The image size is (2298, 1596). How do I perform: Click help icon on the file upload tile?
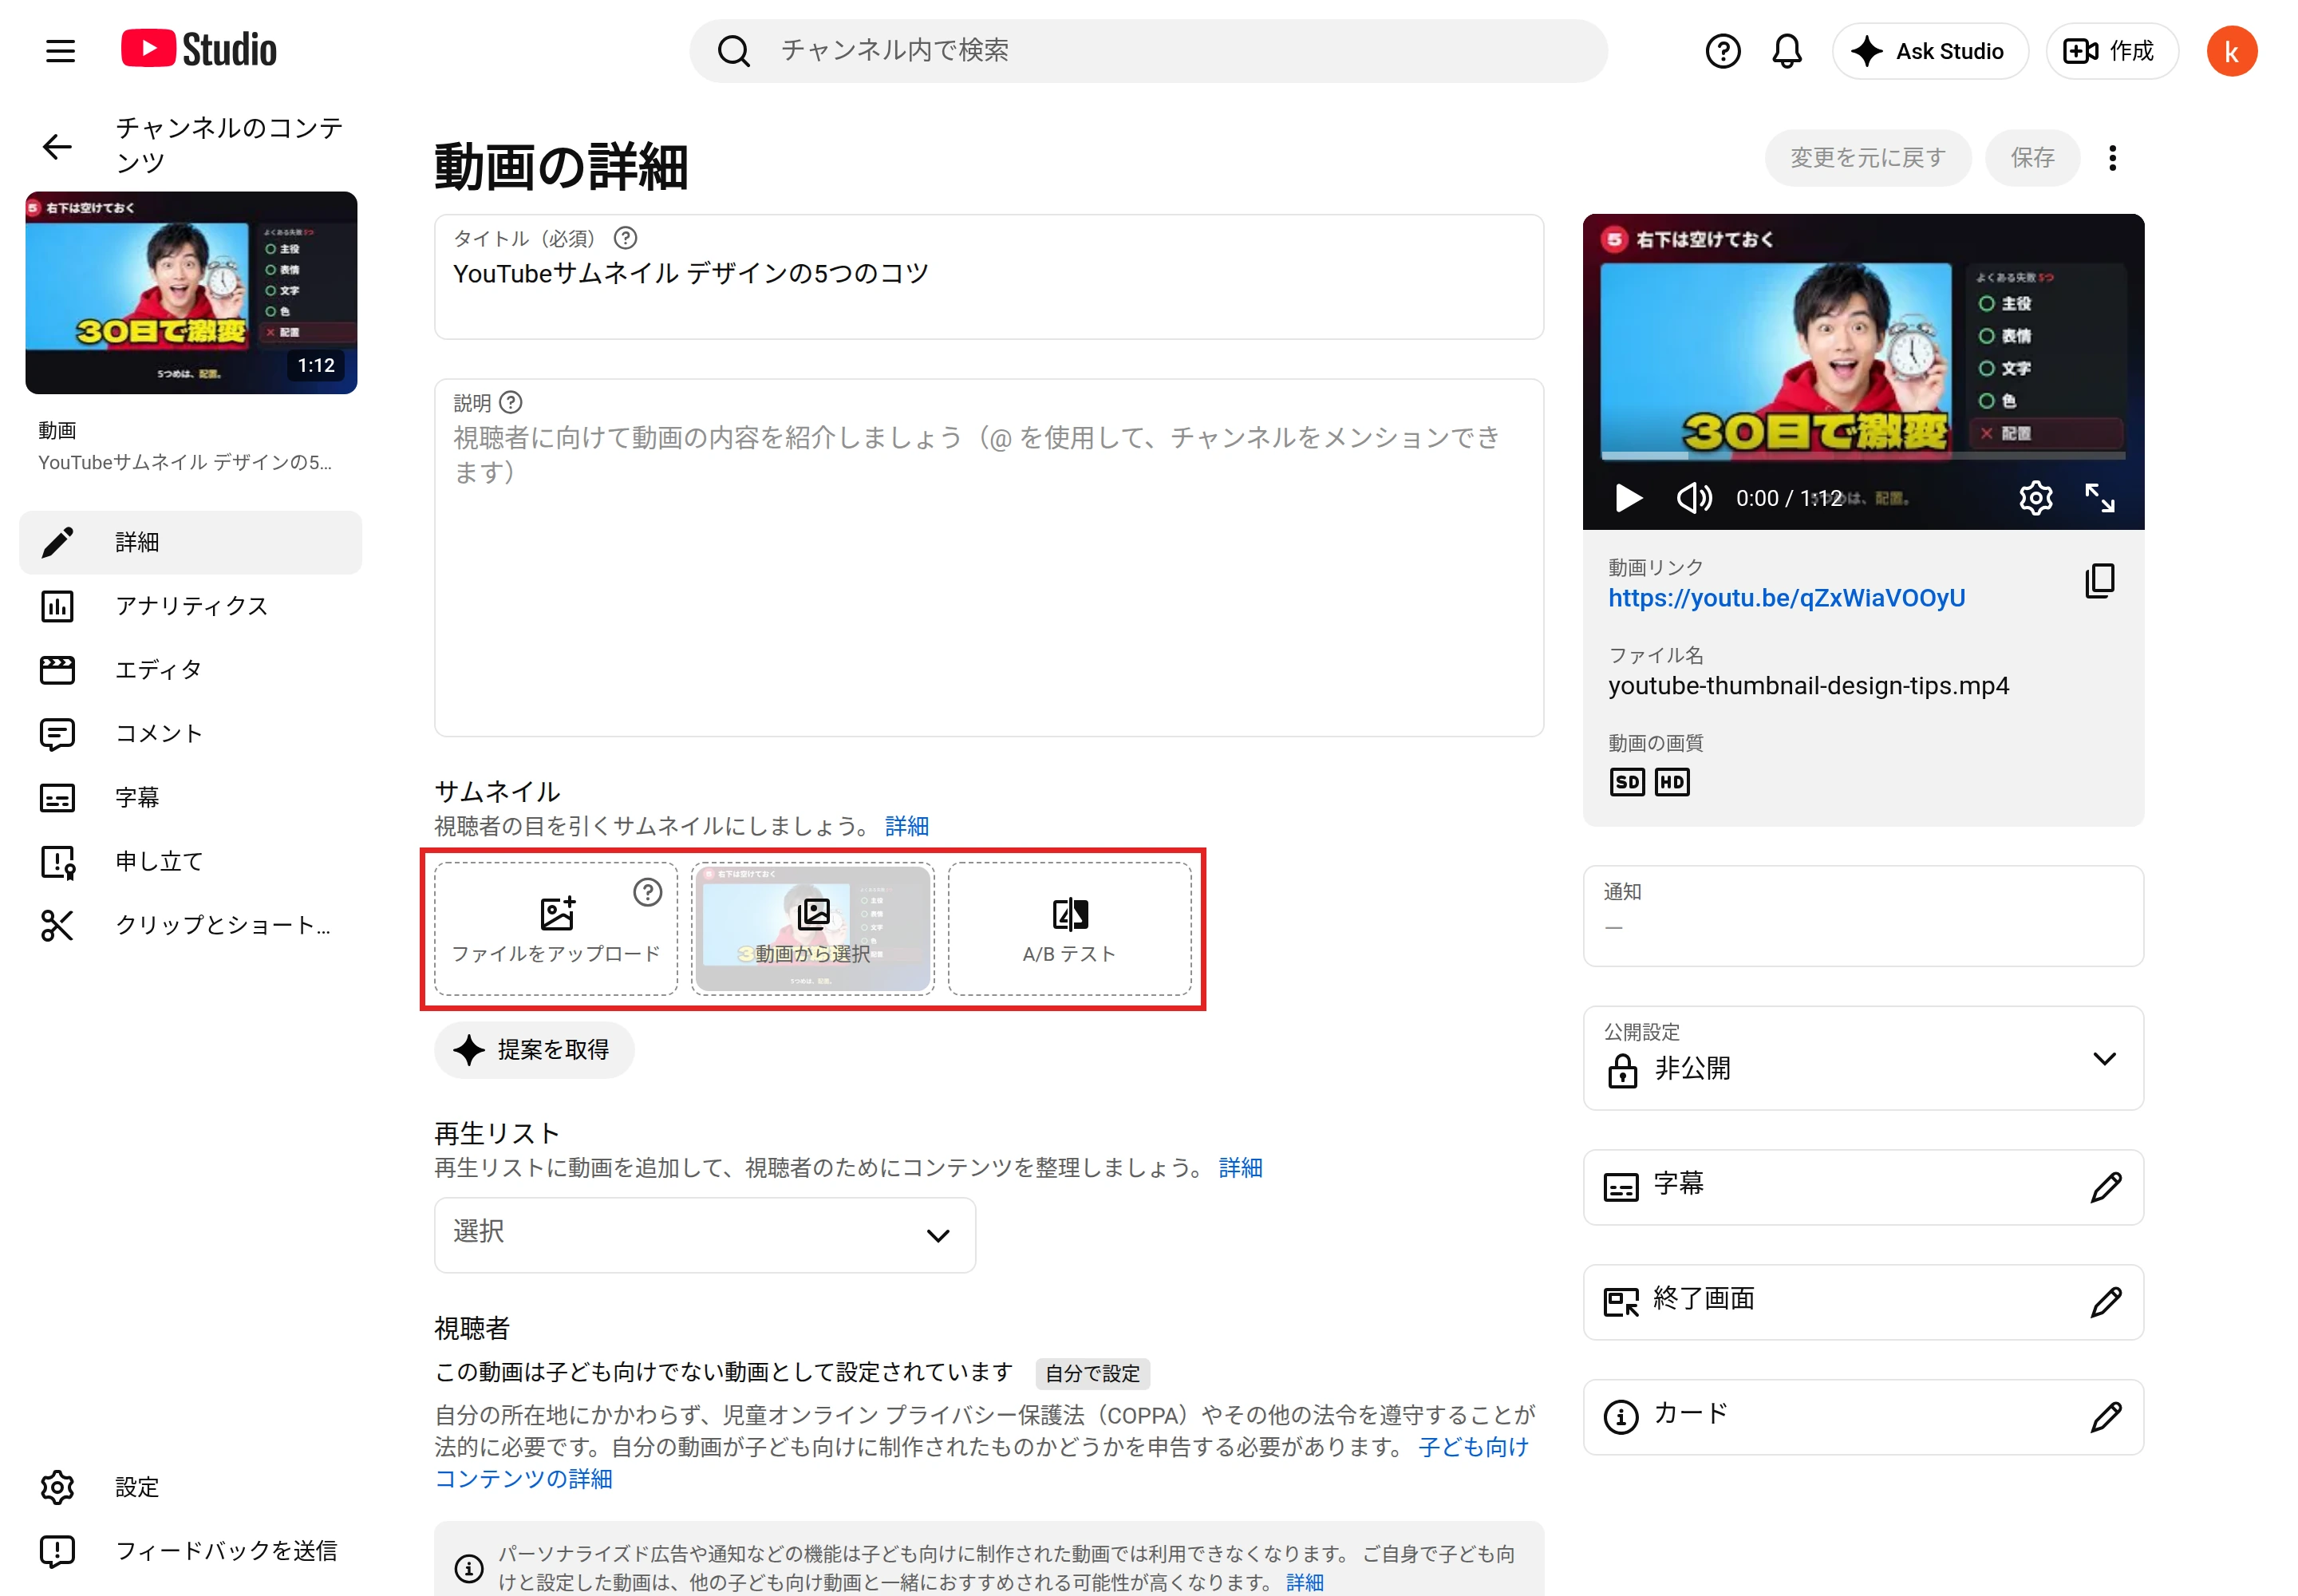pyautogui.click(x=647, y=892)
